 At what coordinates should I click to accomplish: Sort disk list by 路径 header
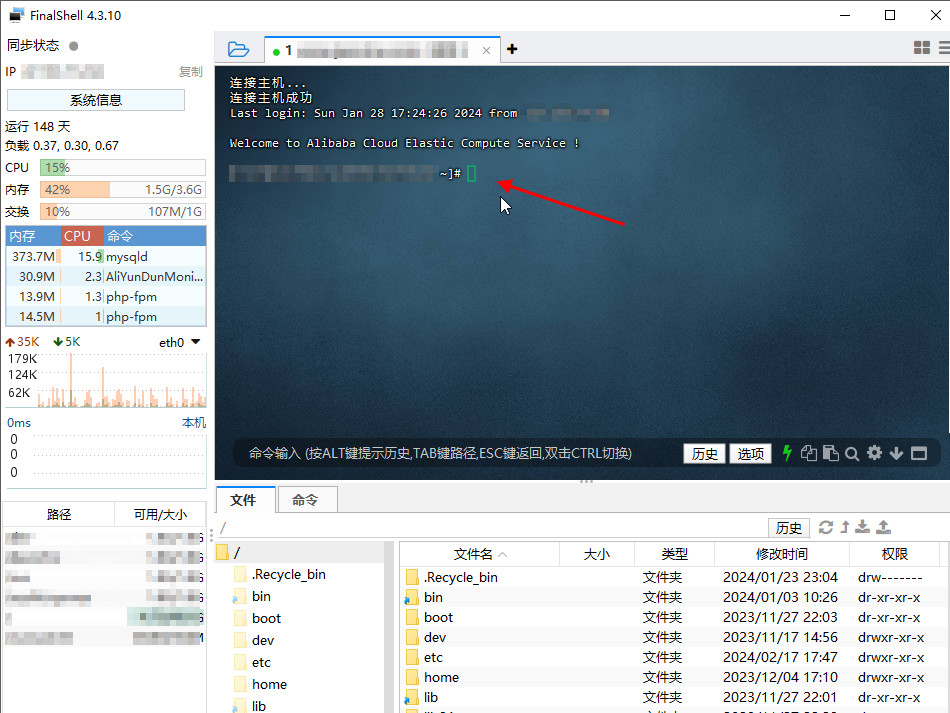click(59, 514)
